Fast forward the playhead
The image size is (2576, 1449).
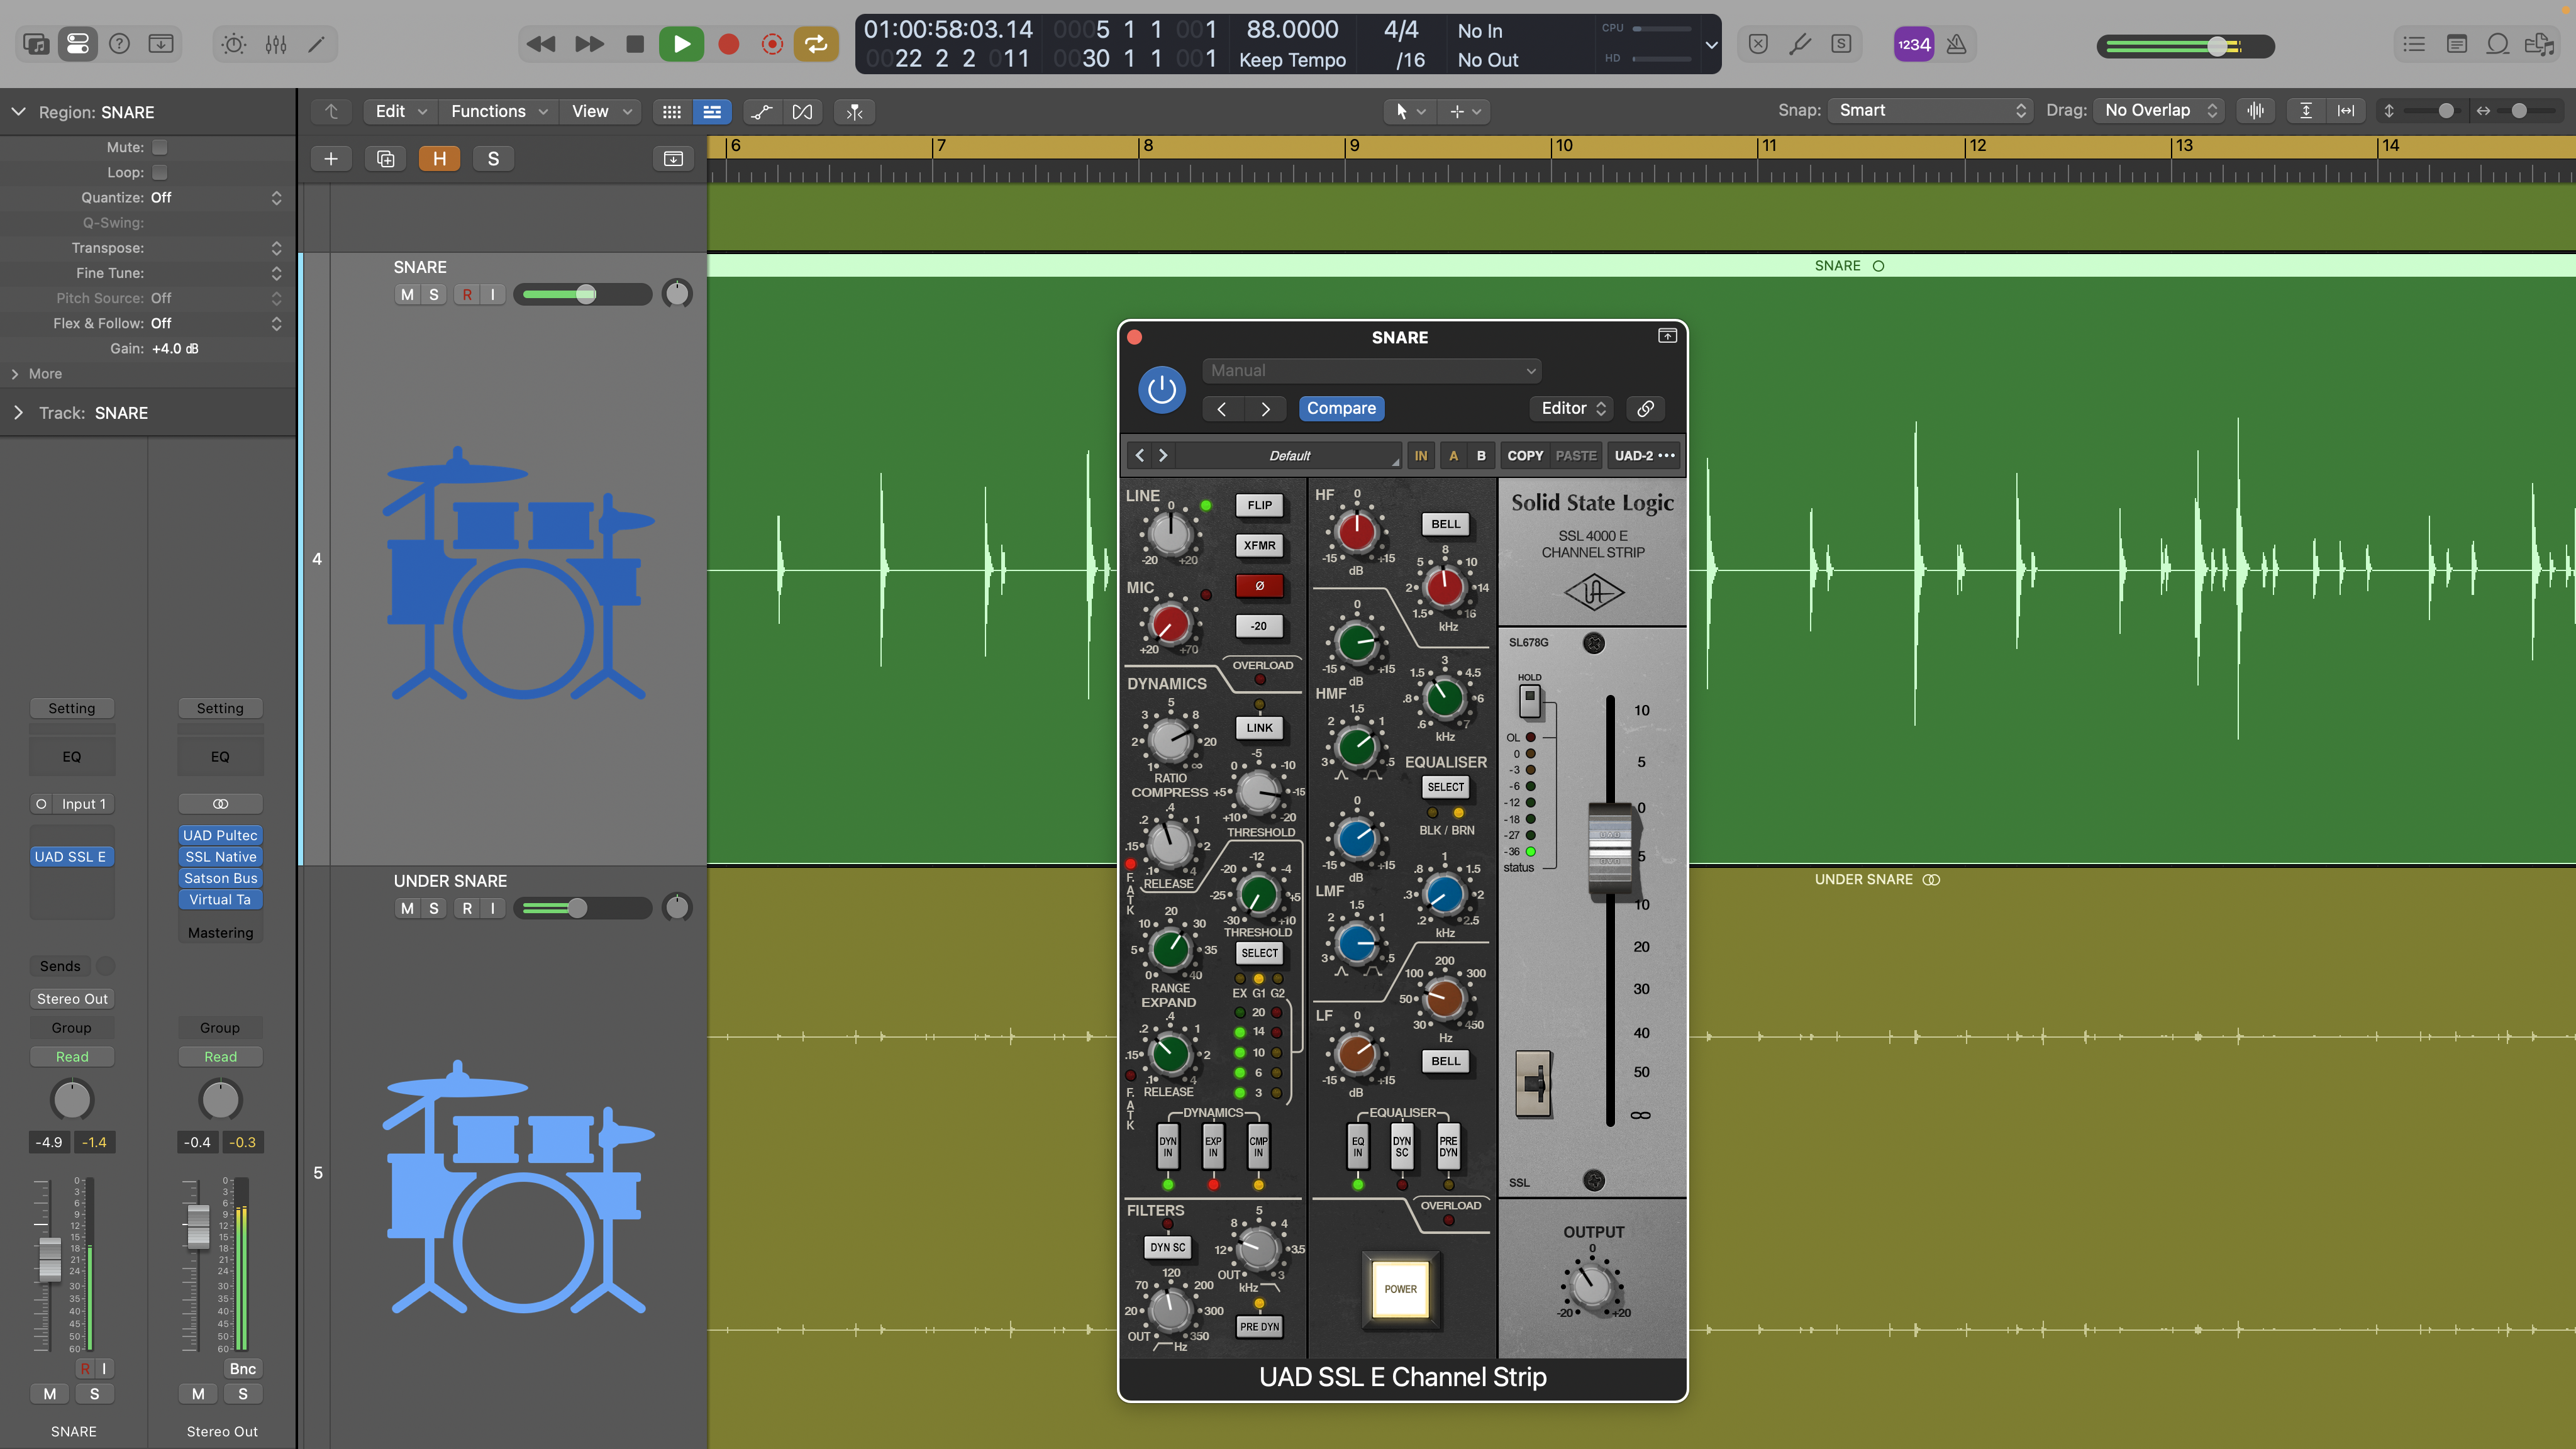pos(589,44)
